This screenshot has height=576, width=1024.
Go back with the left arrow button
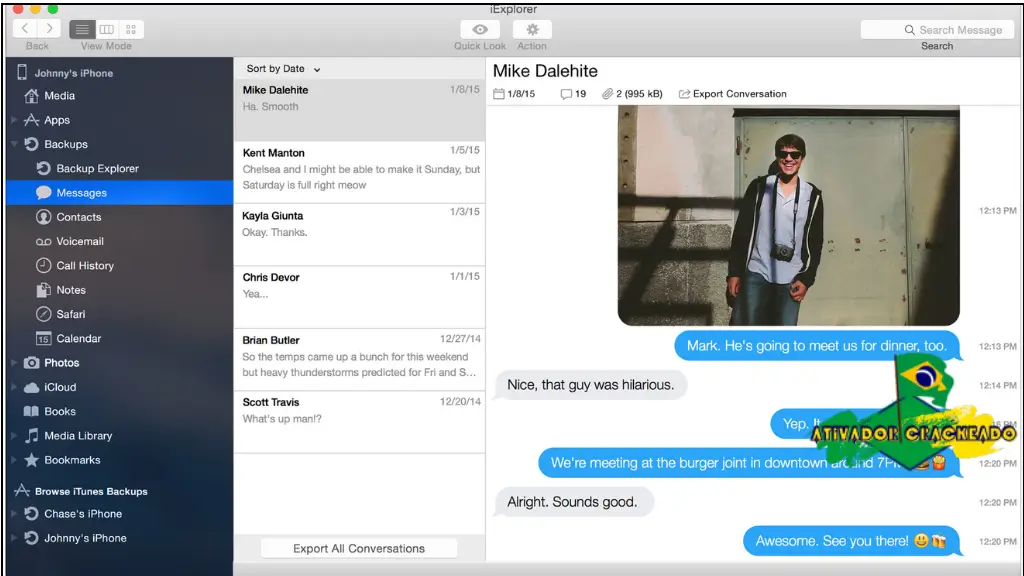pyautogui.click(x=25, y=29)
